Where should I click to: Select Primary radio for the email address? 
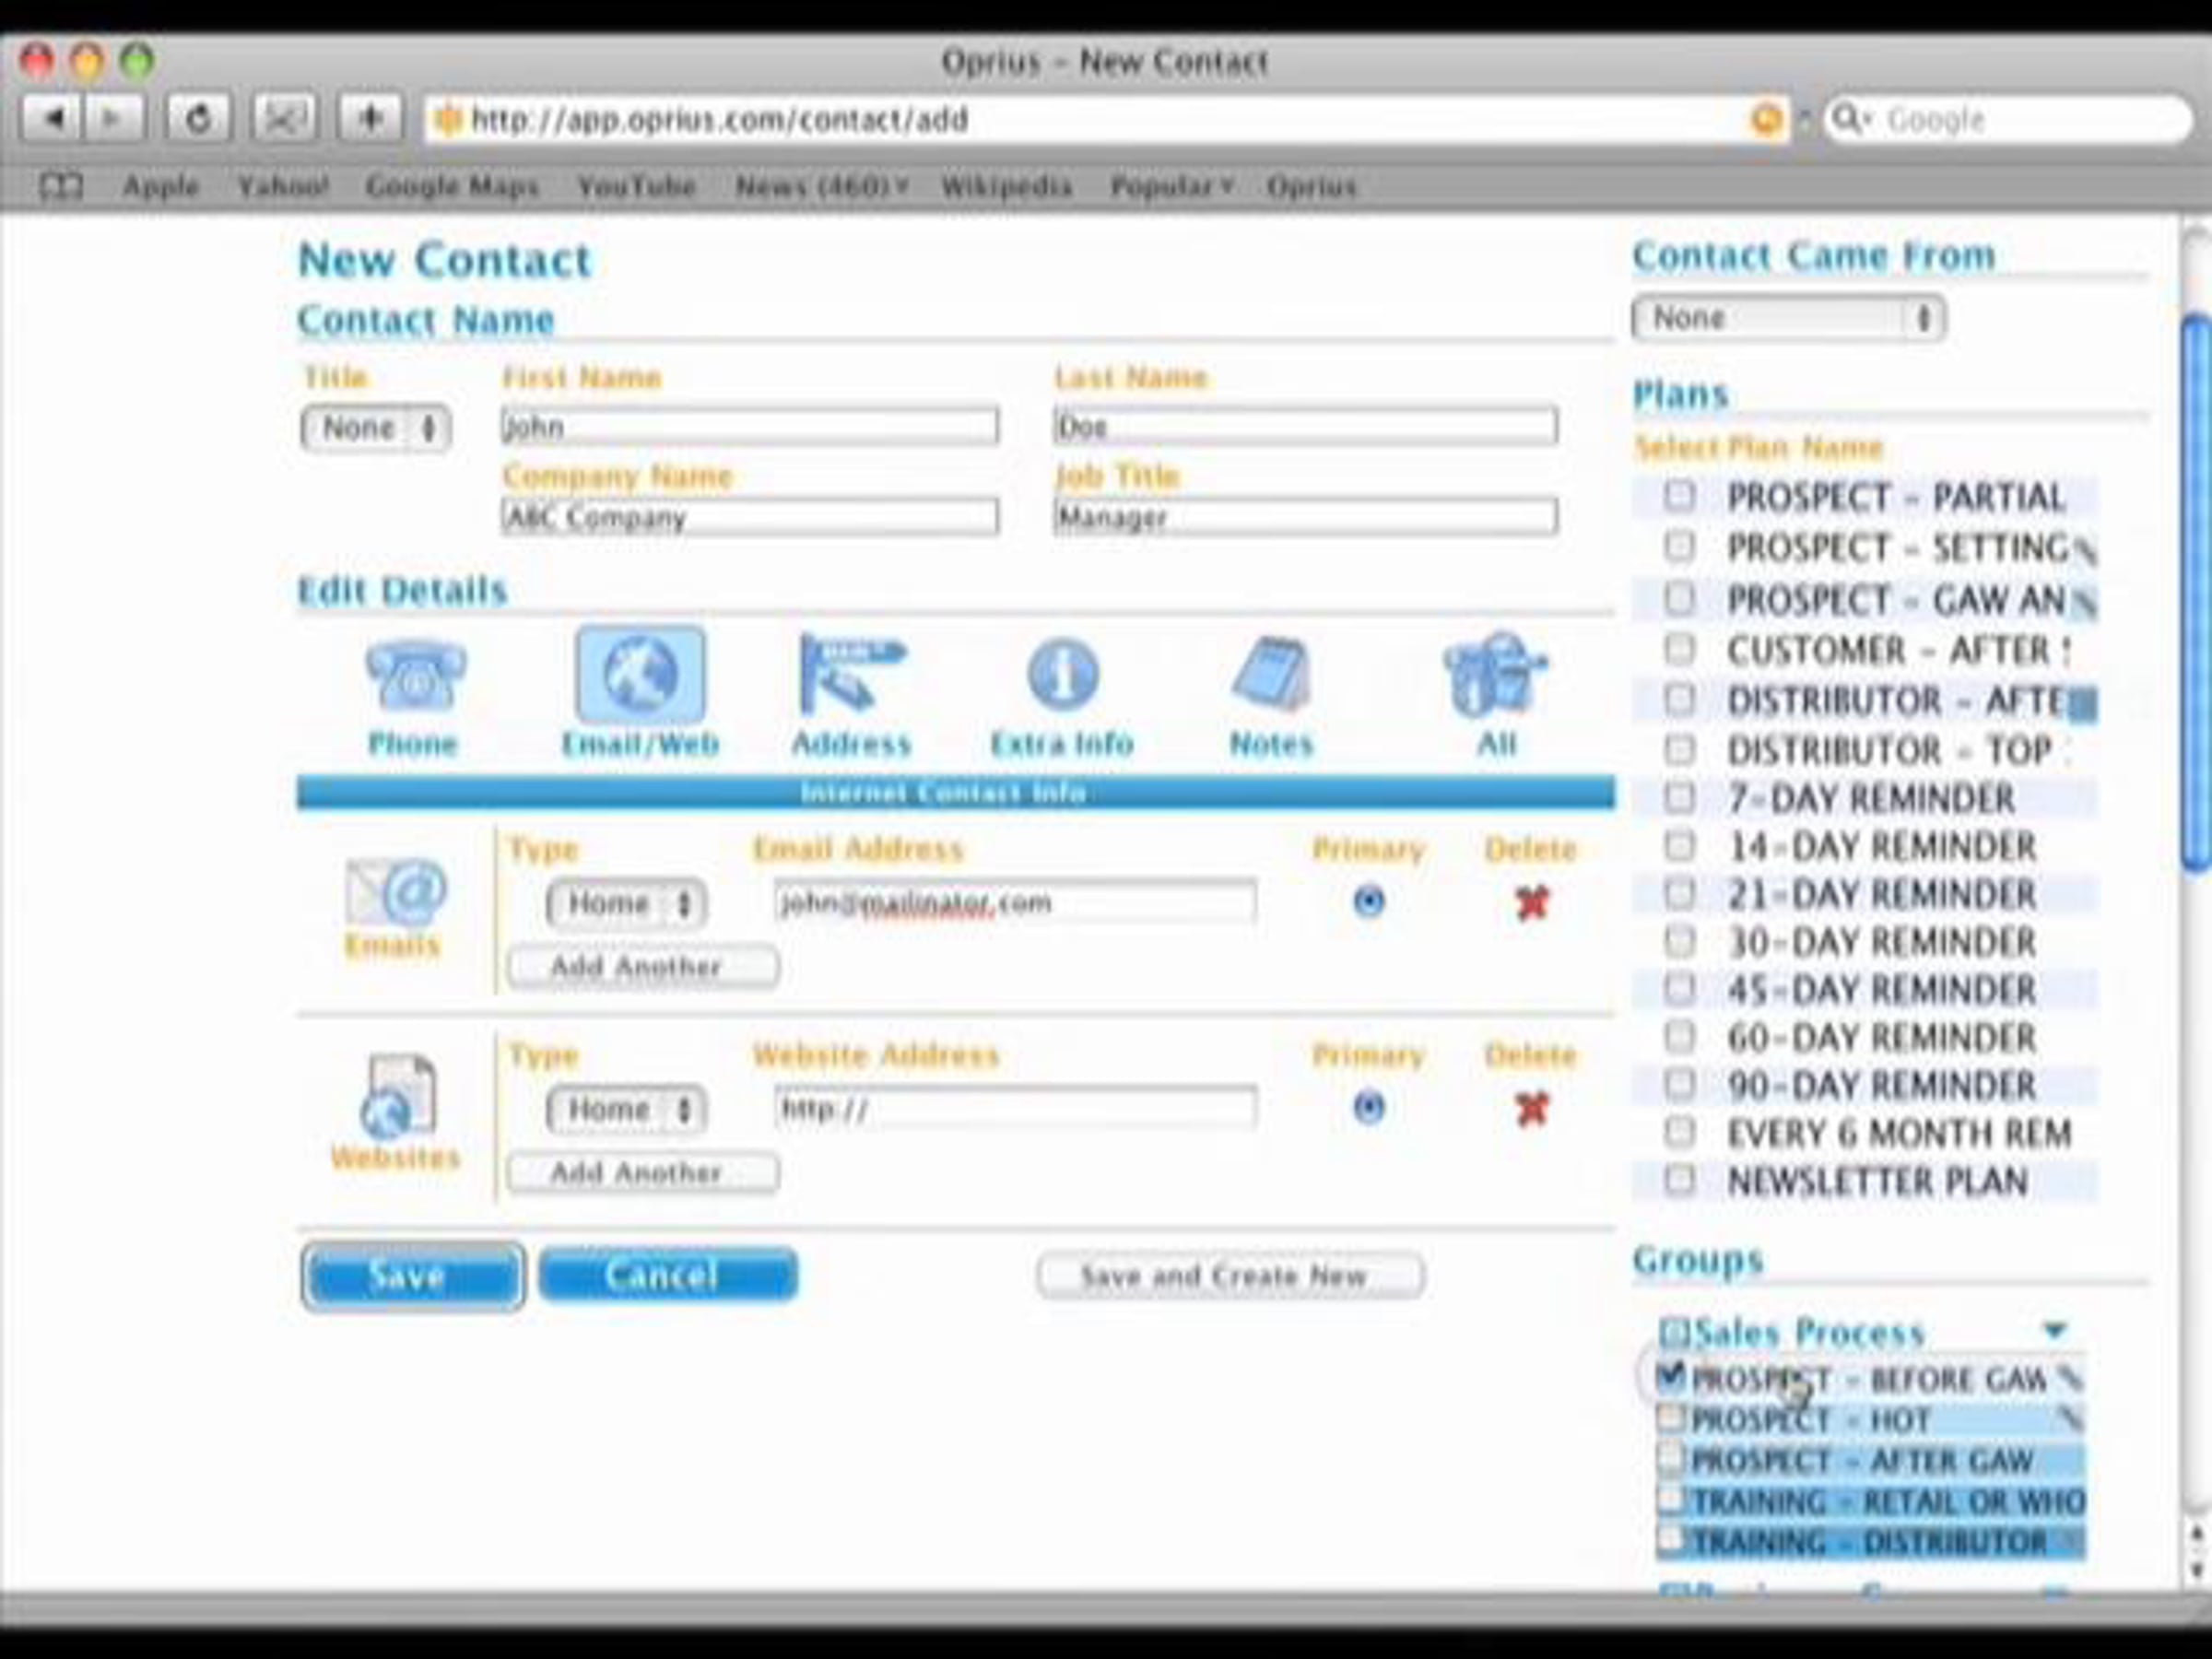coord(1368,902)
